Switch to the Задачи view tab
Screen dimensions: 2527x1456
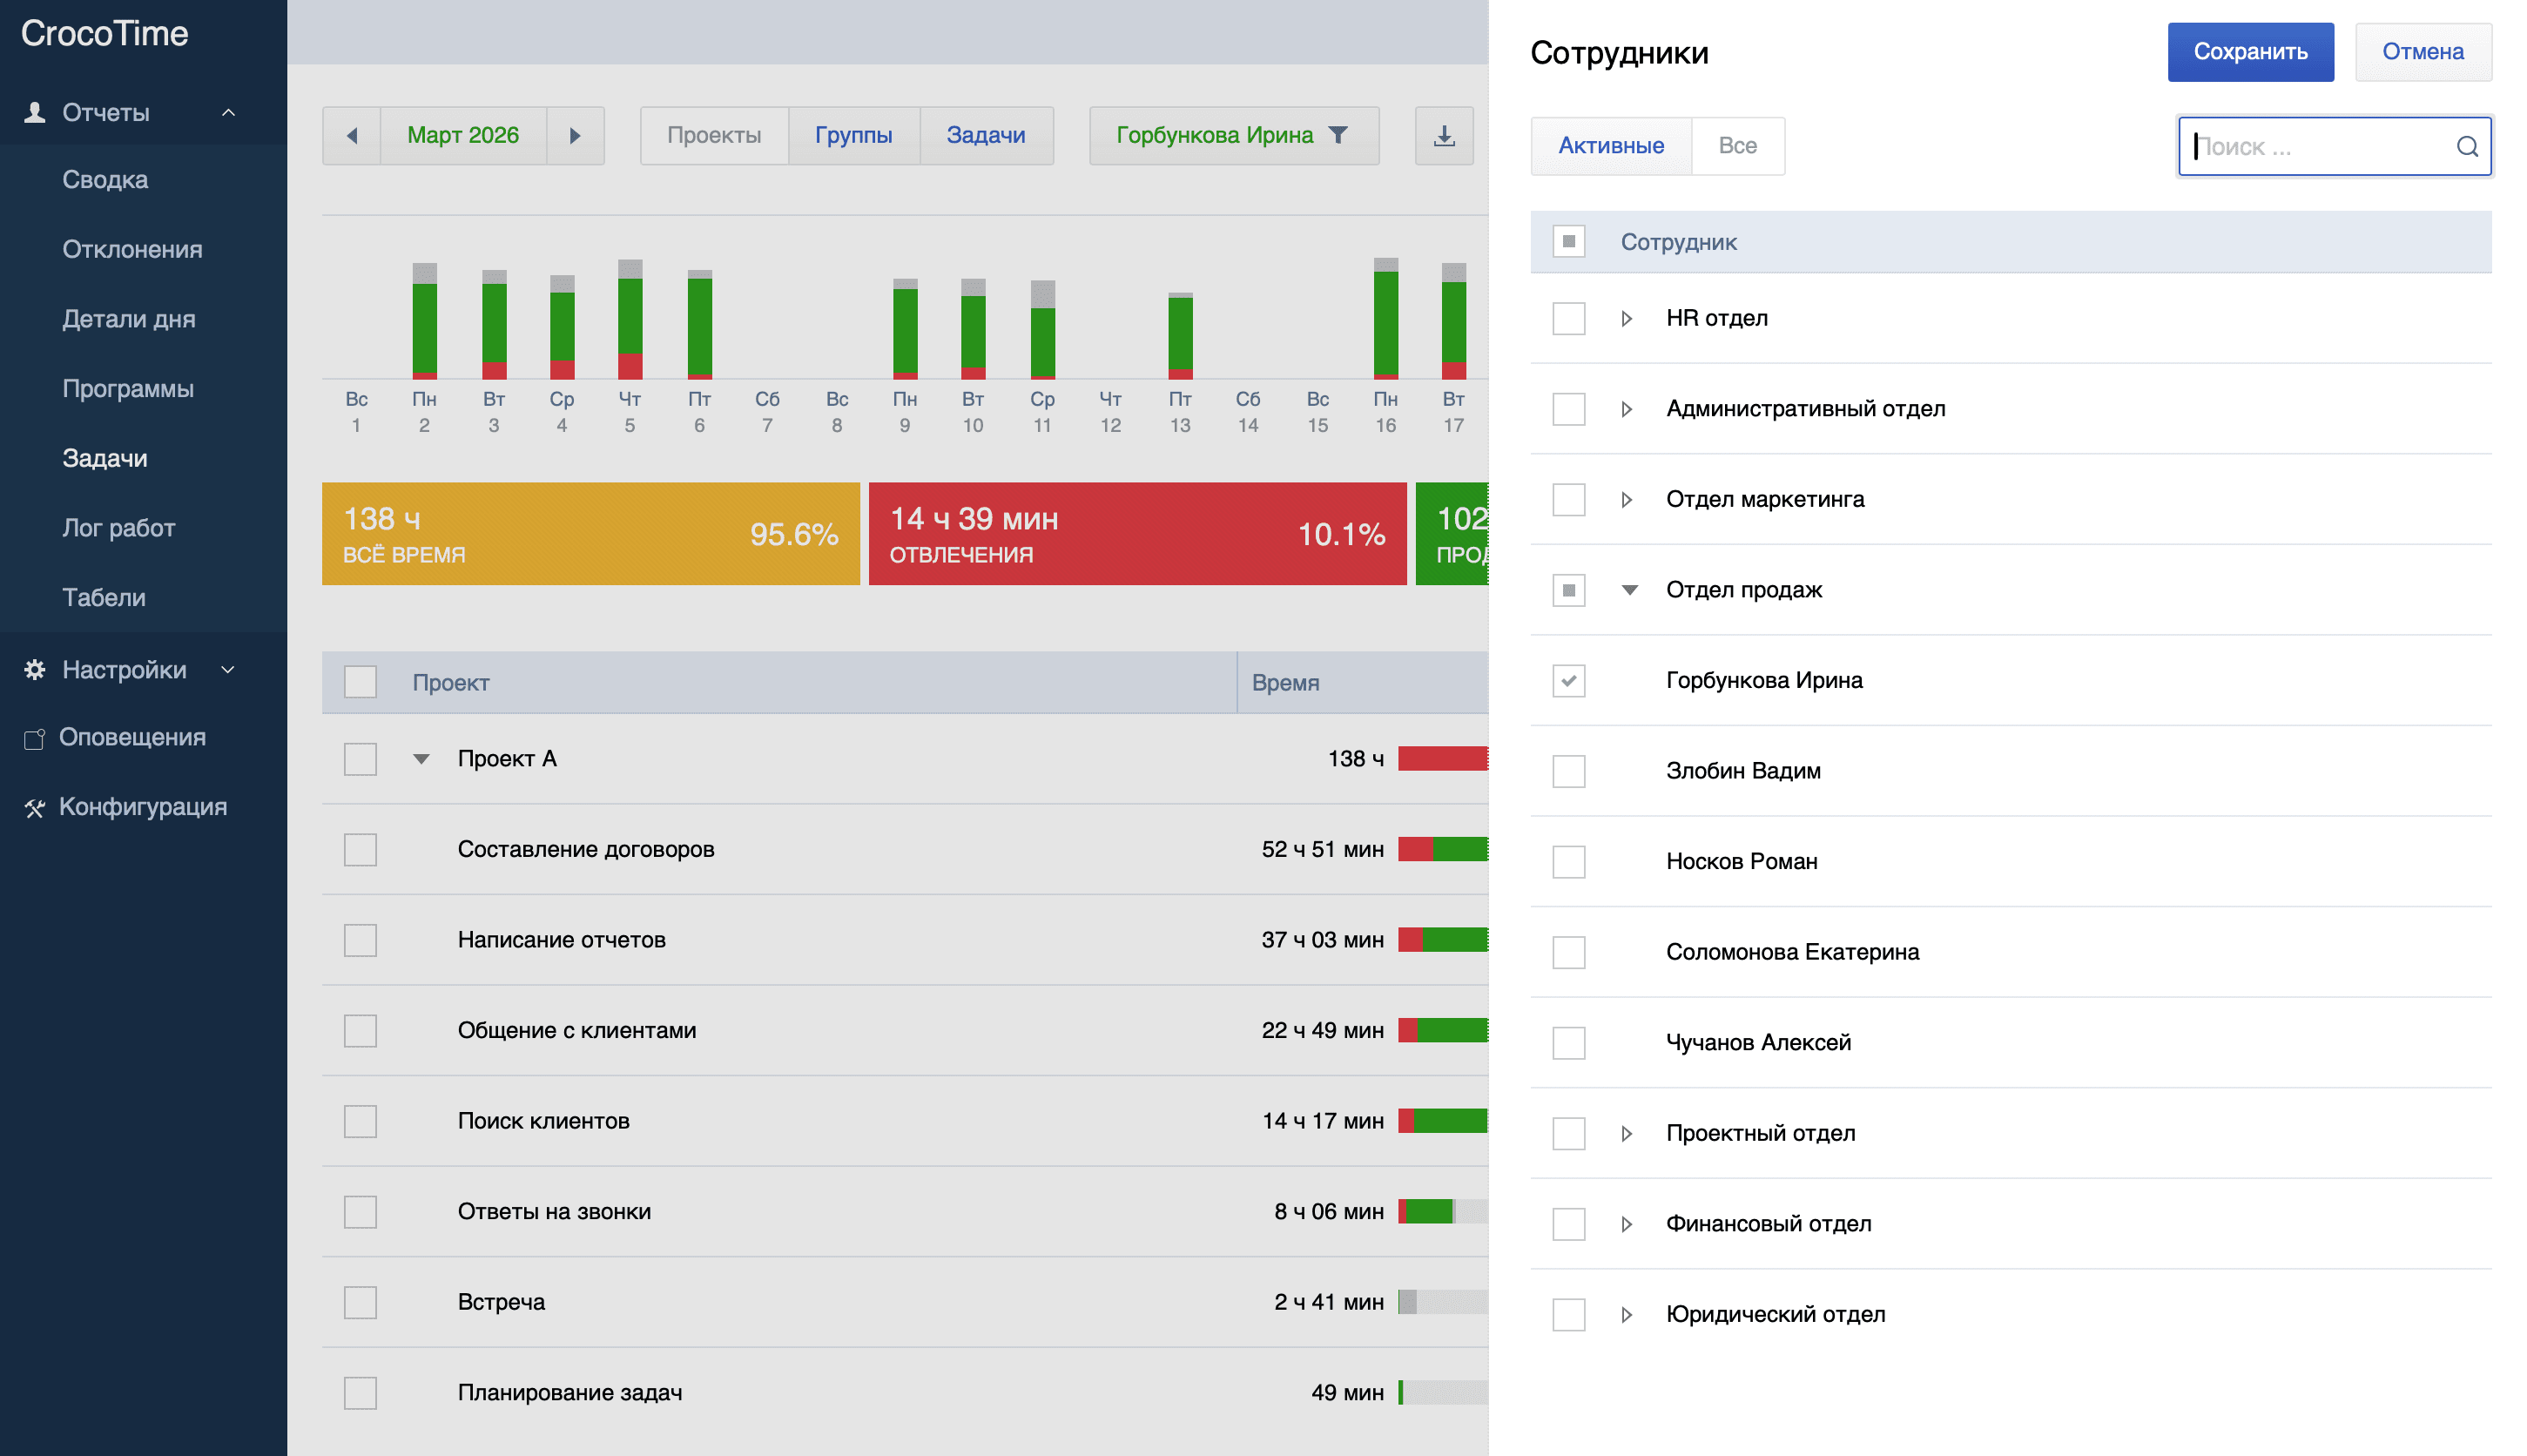[x=986, y=135]
